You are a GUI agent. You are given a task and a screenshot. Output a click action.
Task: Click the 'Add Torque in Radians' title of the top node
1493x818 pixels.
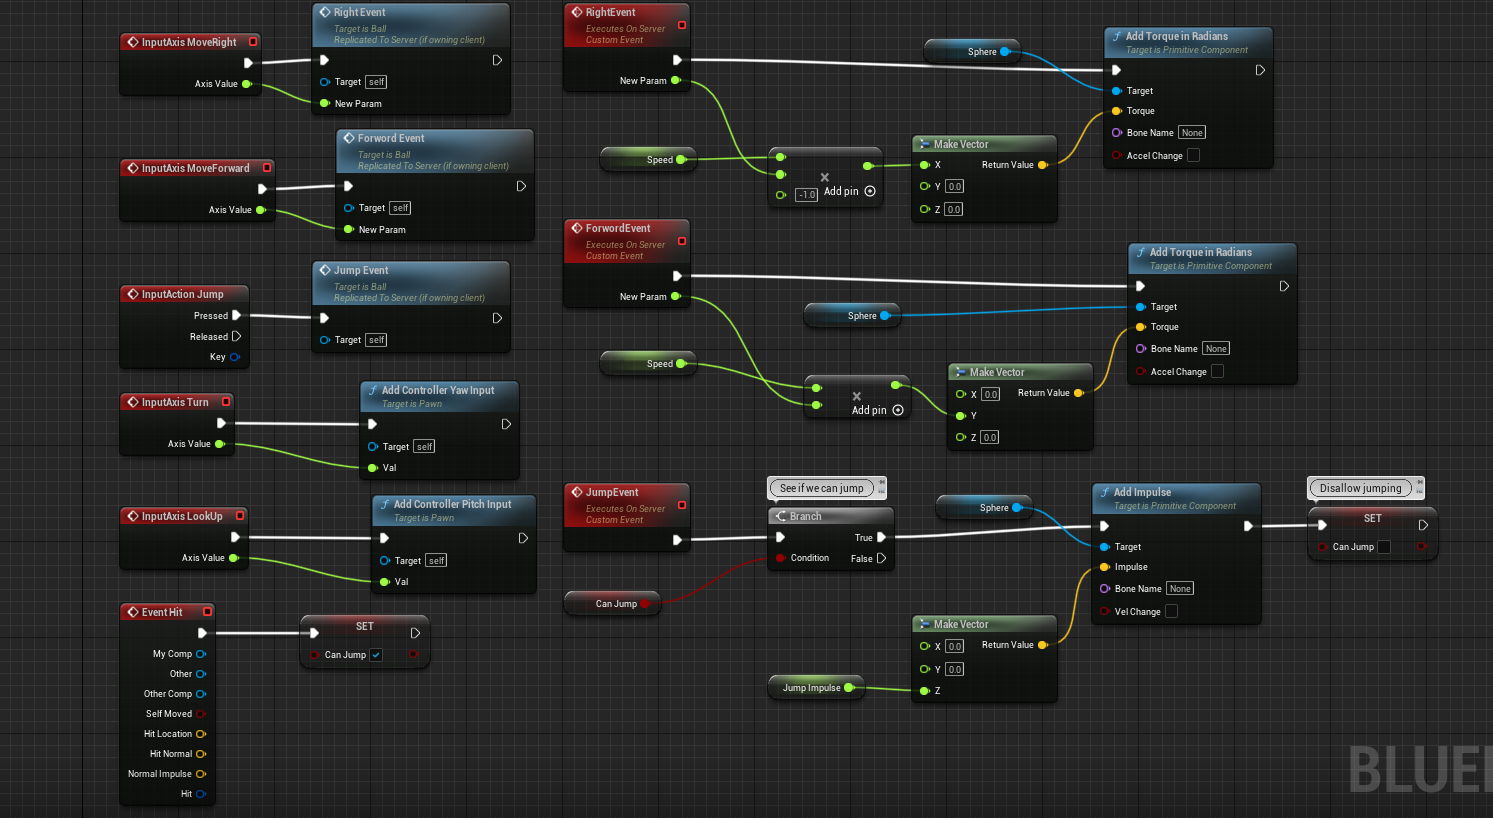1176,36
